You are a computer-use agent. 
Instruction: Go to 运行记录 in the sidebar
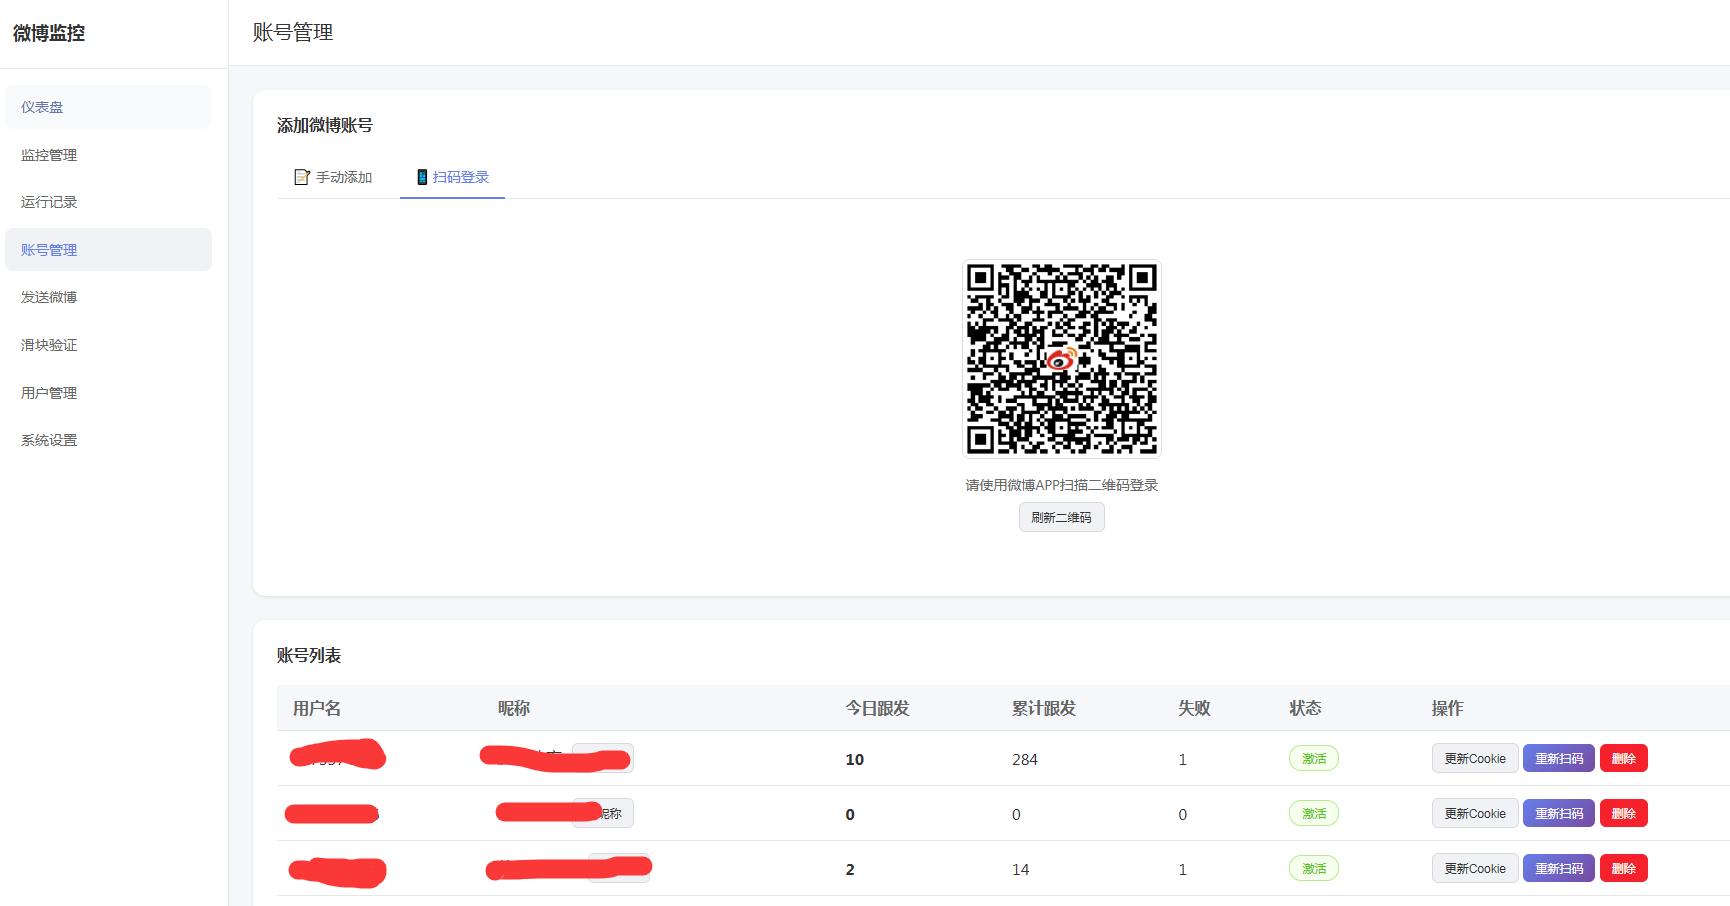tap(108, 202)
